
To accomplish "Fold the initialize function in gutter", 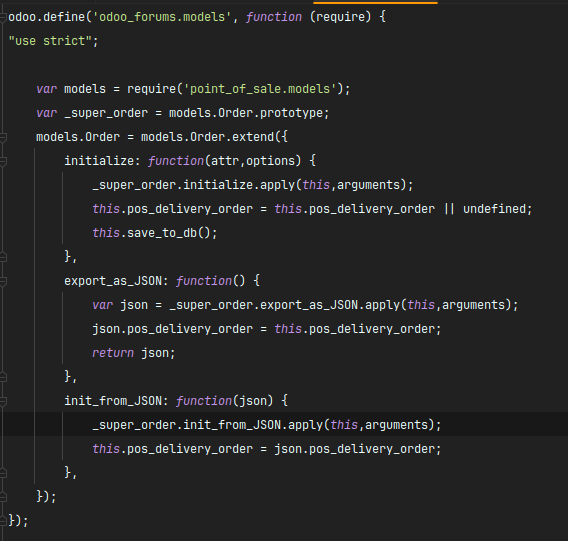I will (3, 161).
